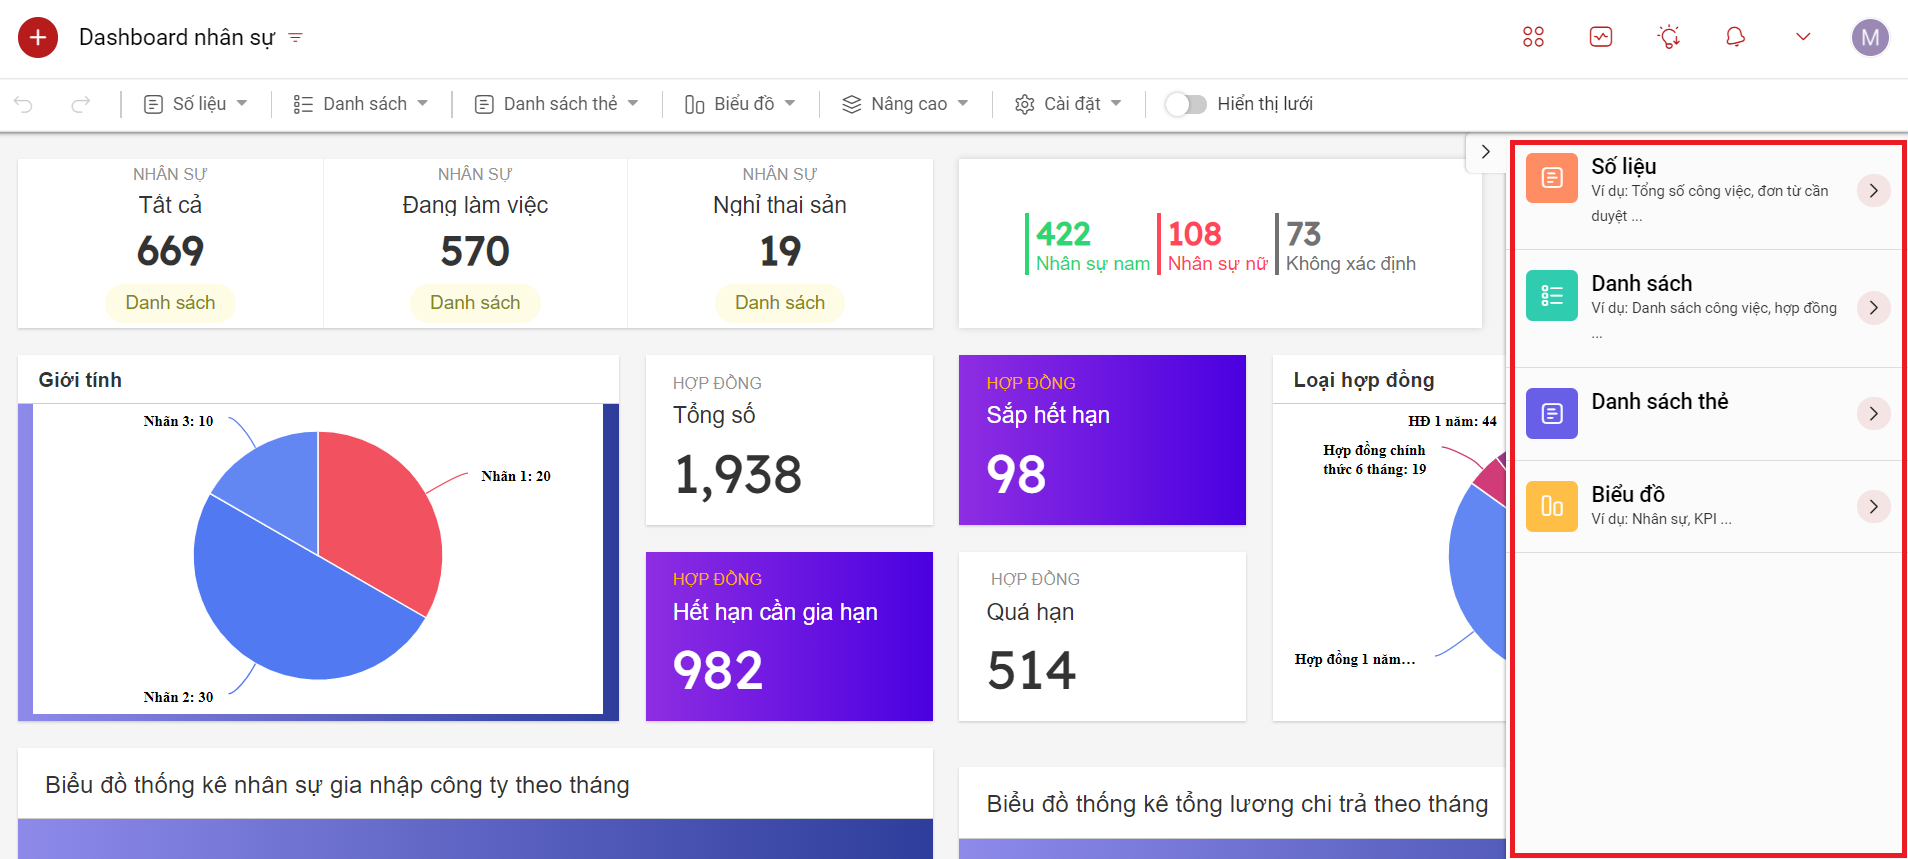Viewport: 1908px width, 859px height.
Task: Expand the Nâng cao dropdown
Action: (x=905, y=104)
